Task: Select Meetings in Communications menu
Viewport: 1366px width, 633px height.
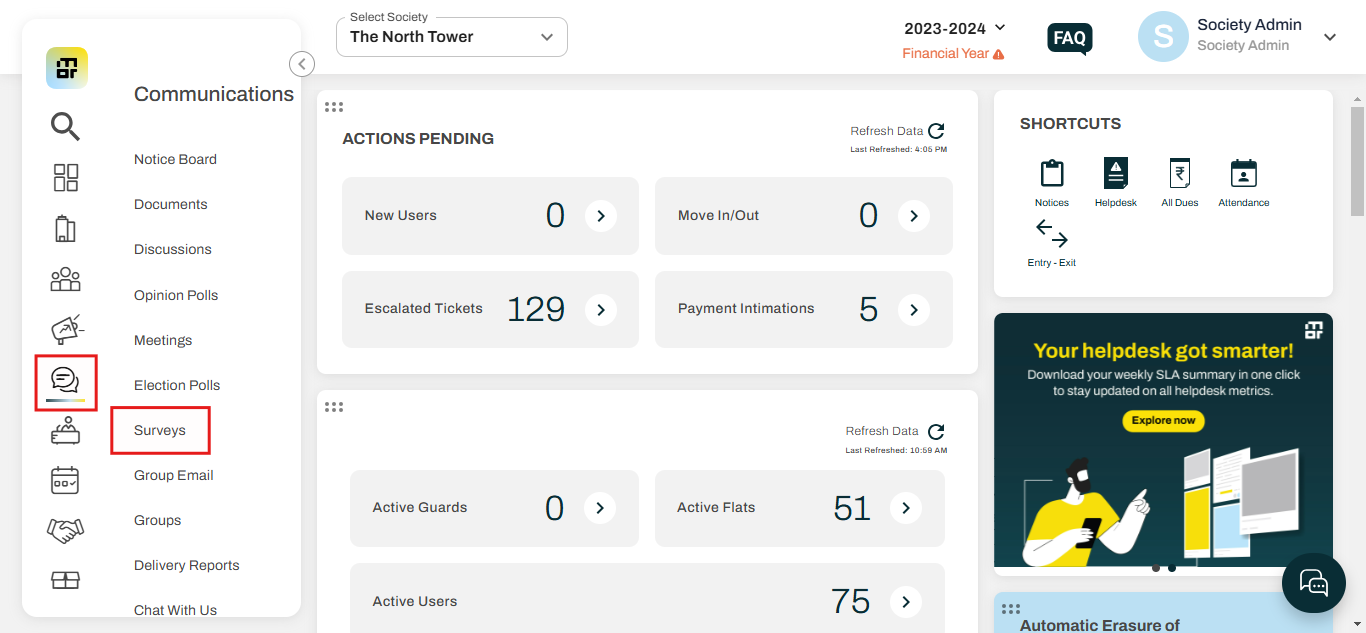Action: point(163,341)
